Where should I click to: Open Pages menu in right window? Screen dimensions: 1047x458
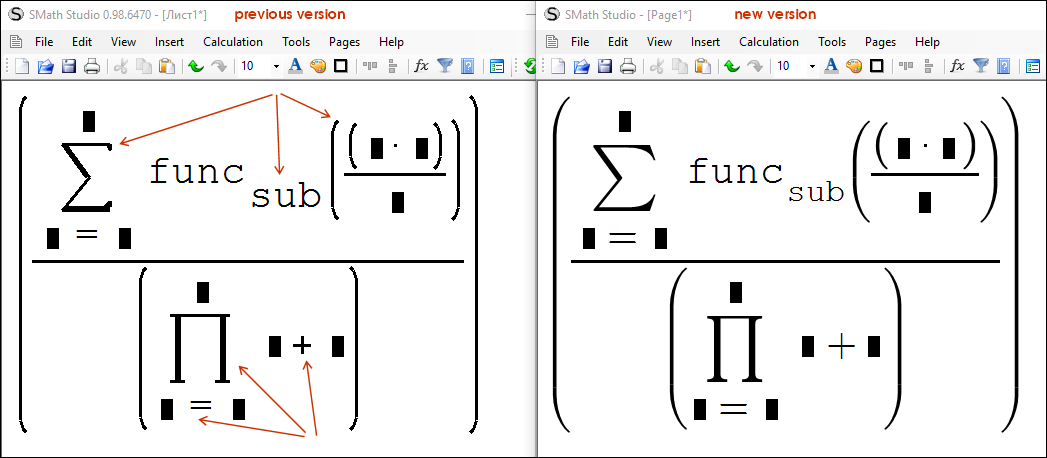pyautogui.click(x=880, y=42)
